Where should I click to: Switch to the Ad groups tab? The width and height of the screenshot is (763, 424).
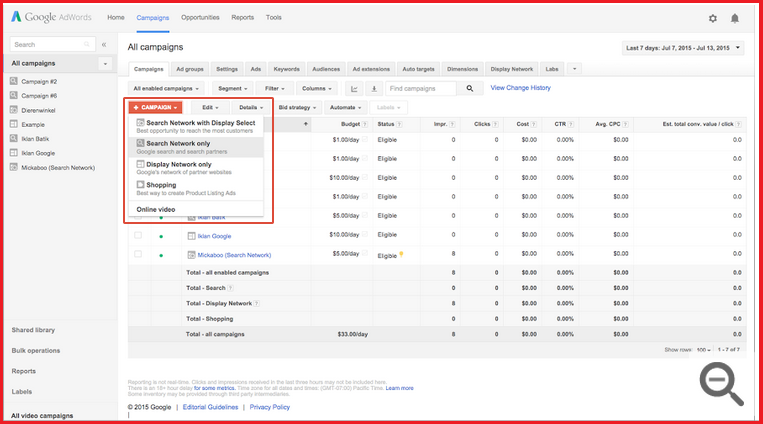tap(190, 69)
